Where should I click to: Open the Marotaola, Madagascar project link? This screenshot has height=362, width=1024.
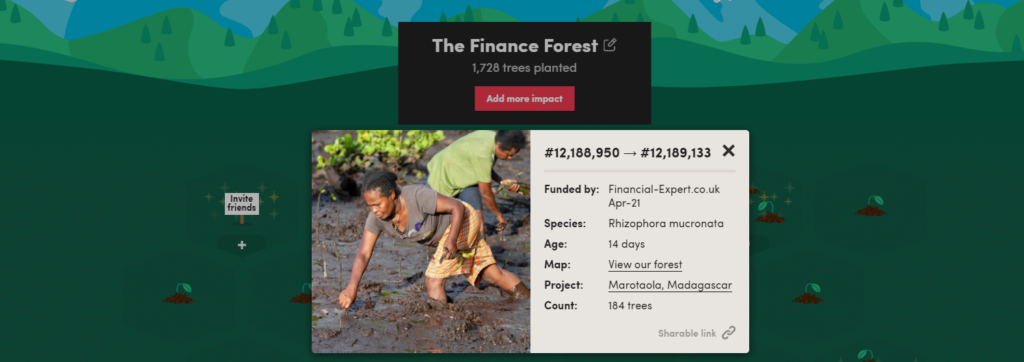click(670, 286)
